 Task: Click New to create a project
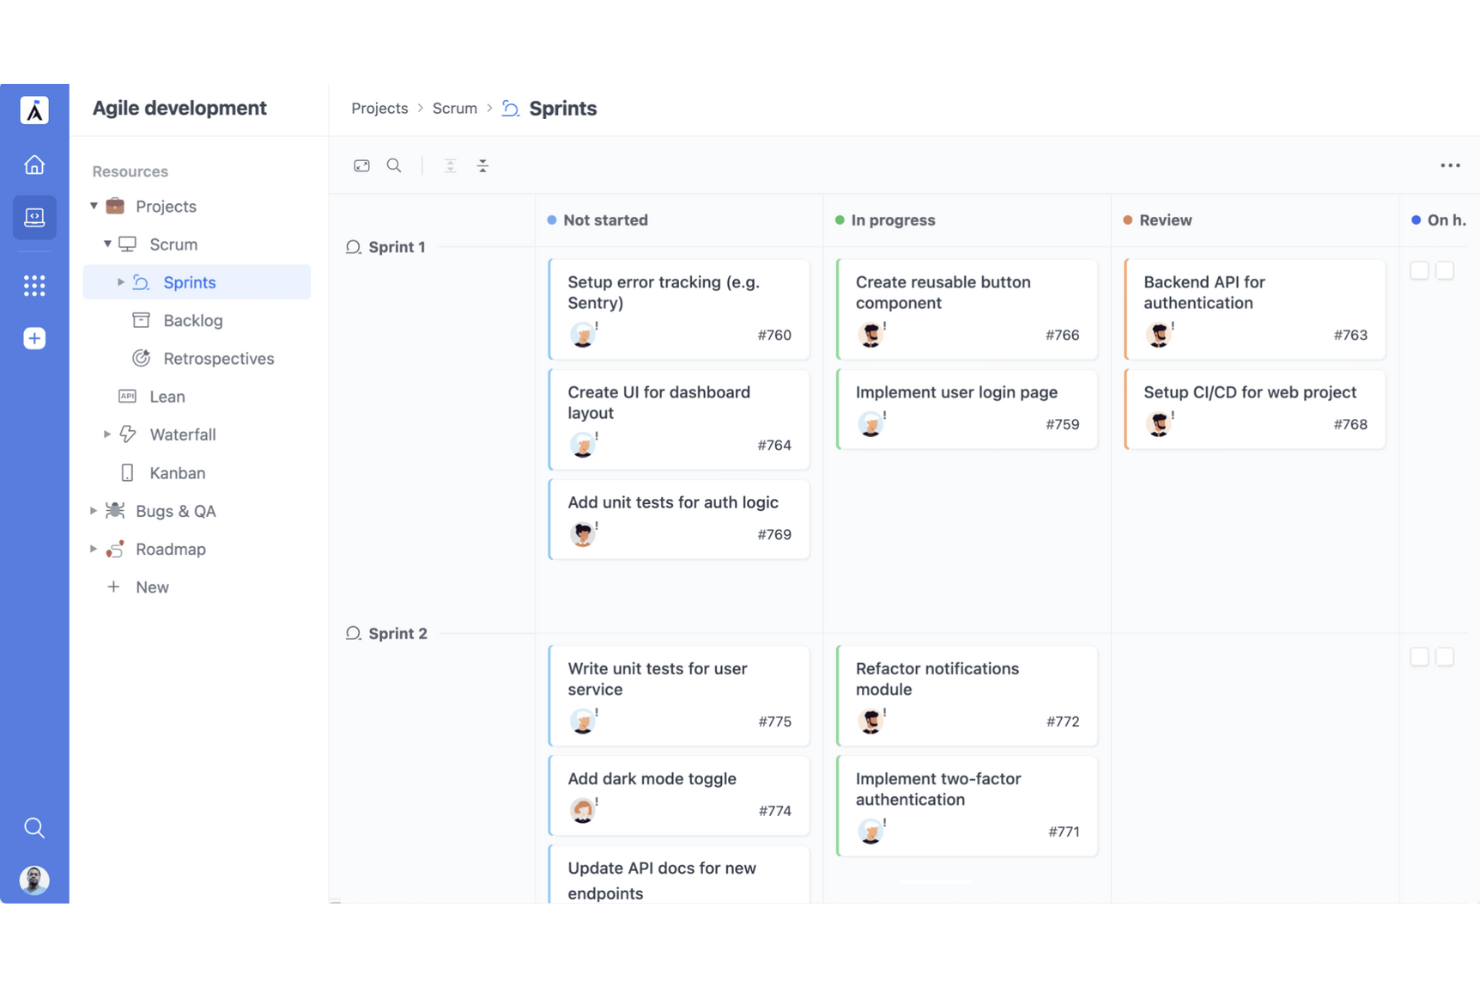tap(151, 587)
